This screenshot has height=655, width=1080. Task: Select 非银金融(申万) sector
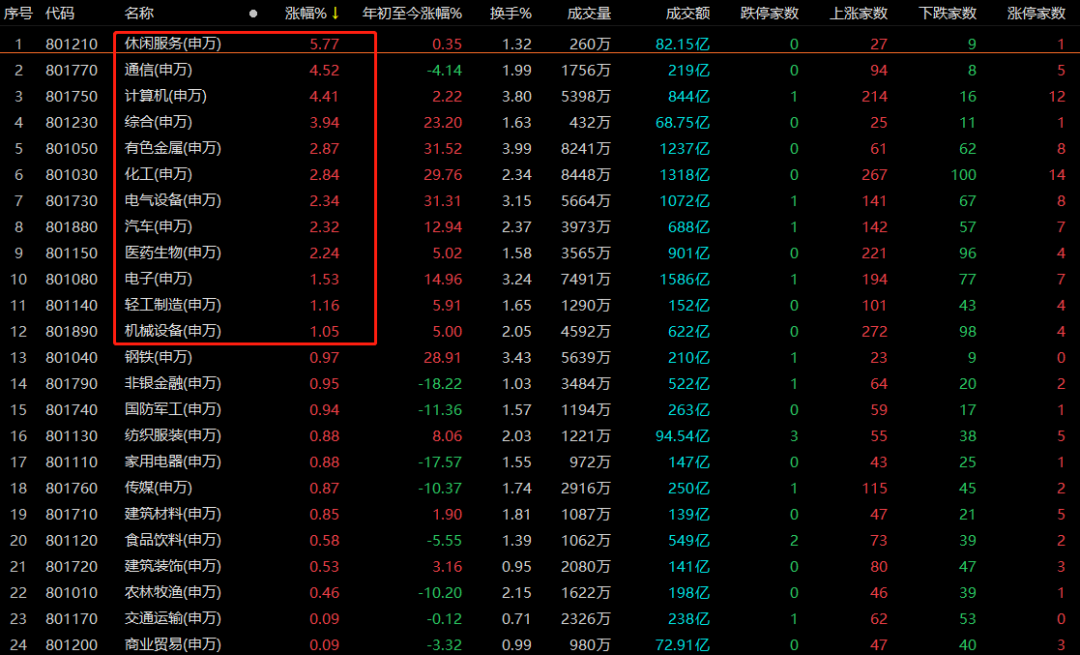[172, 383]
